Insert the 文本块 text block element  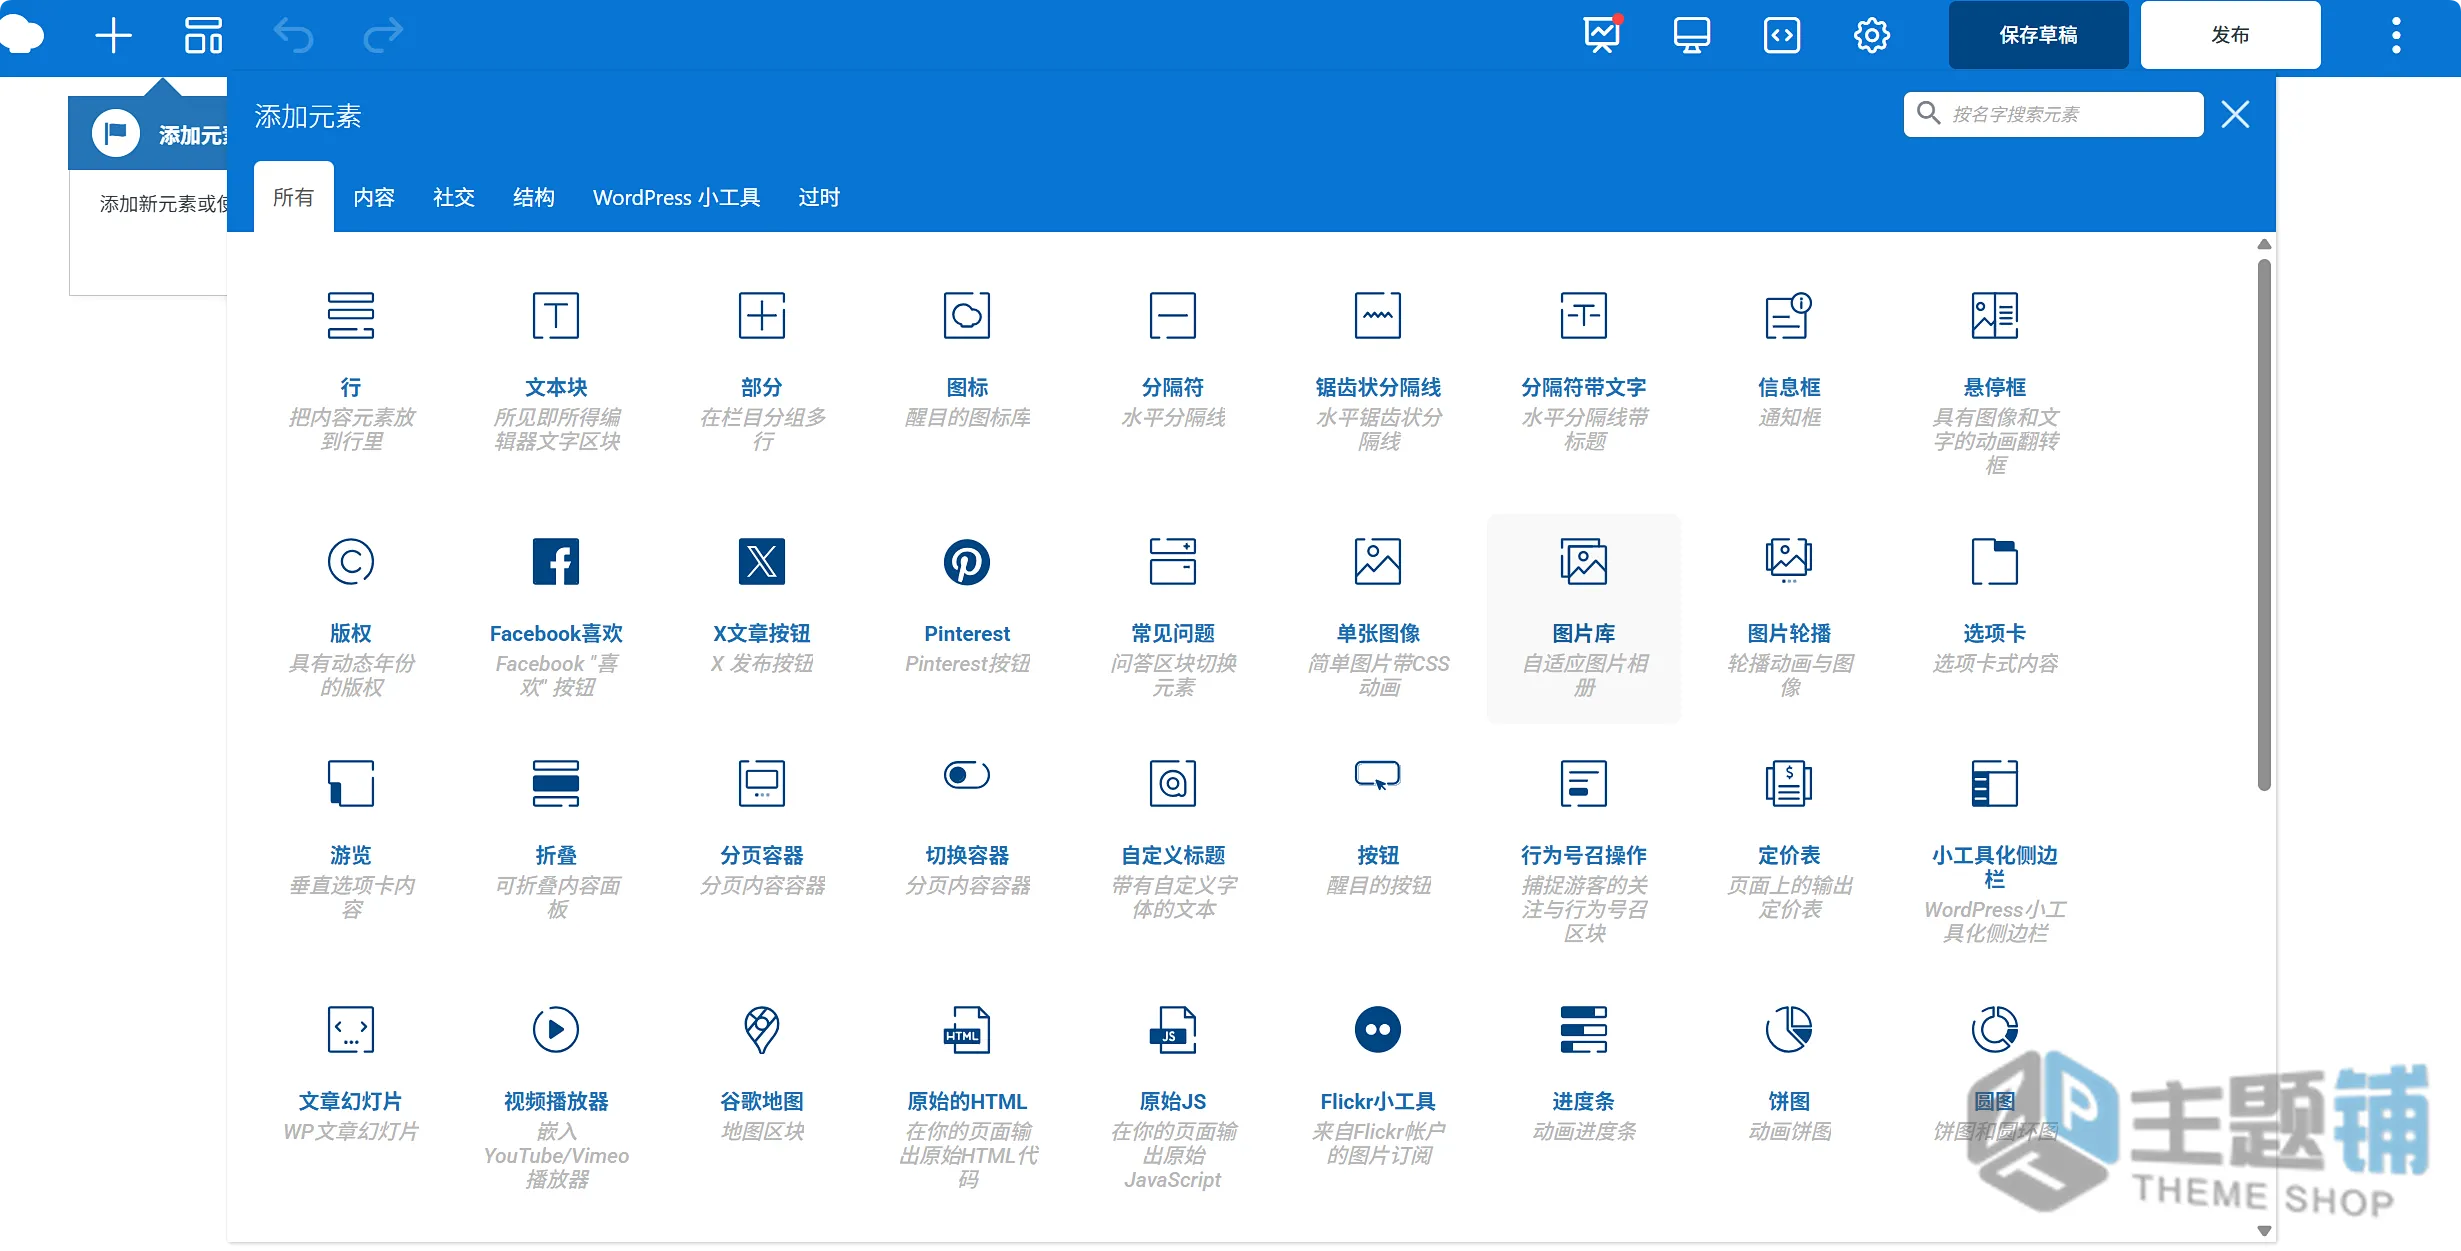pos(556,372)
